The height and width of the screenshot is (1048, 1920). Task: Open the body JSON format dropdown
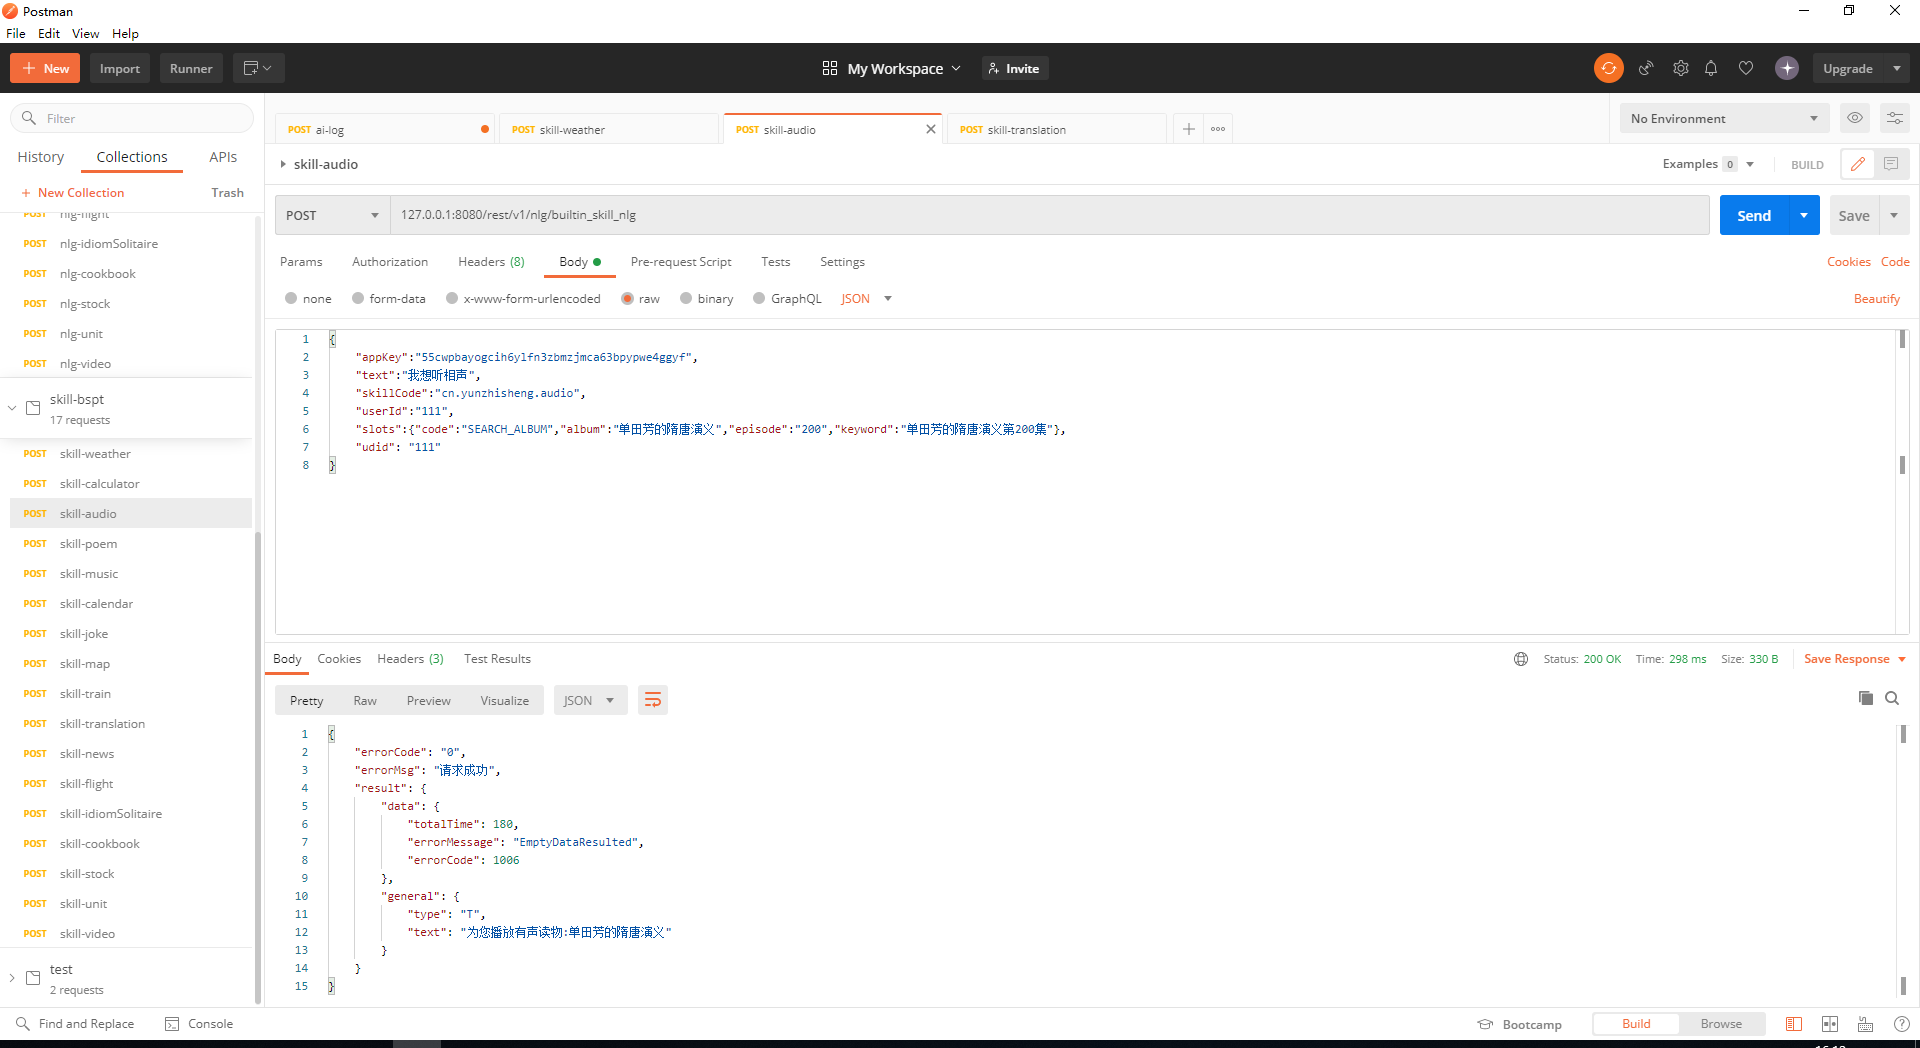(866, 298)
